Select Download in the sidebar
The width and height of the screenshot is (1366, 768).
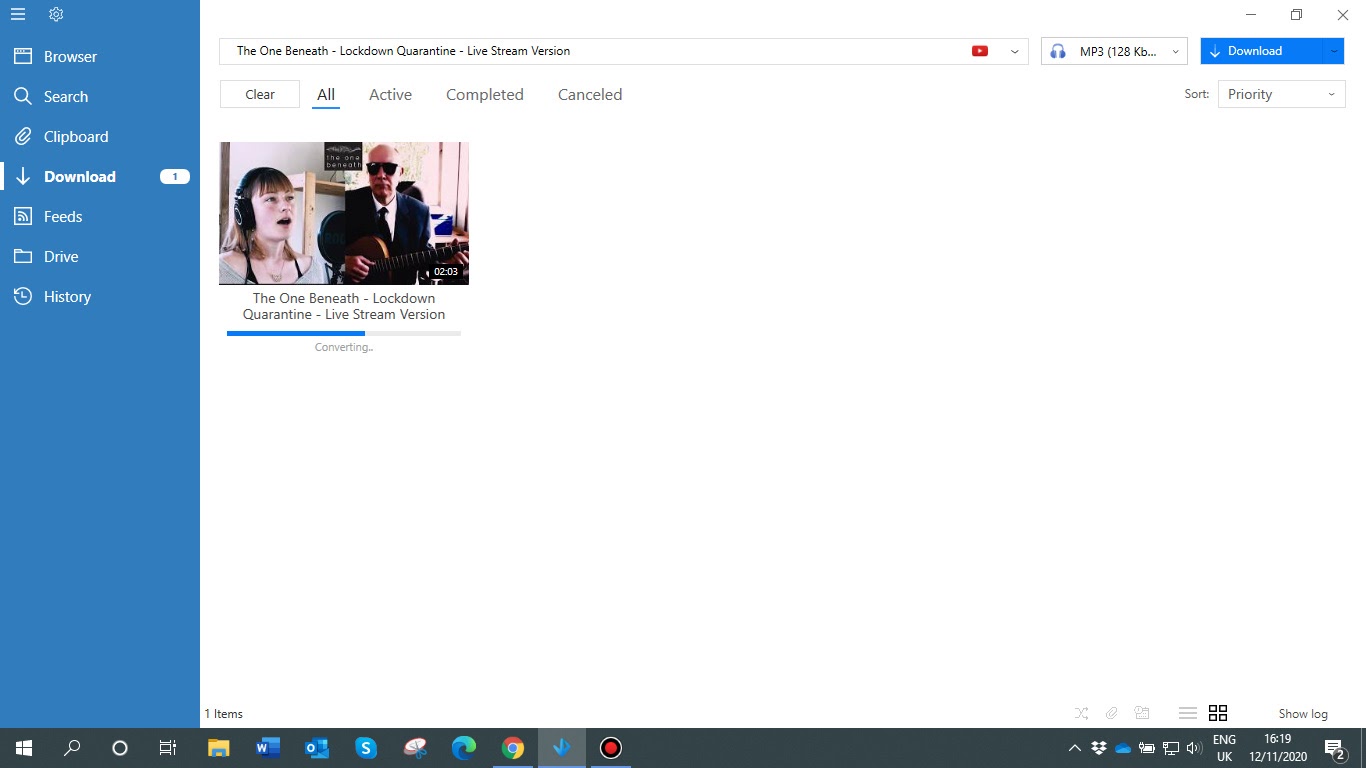pyautogui.click(x=100, y=177)
